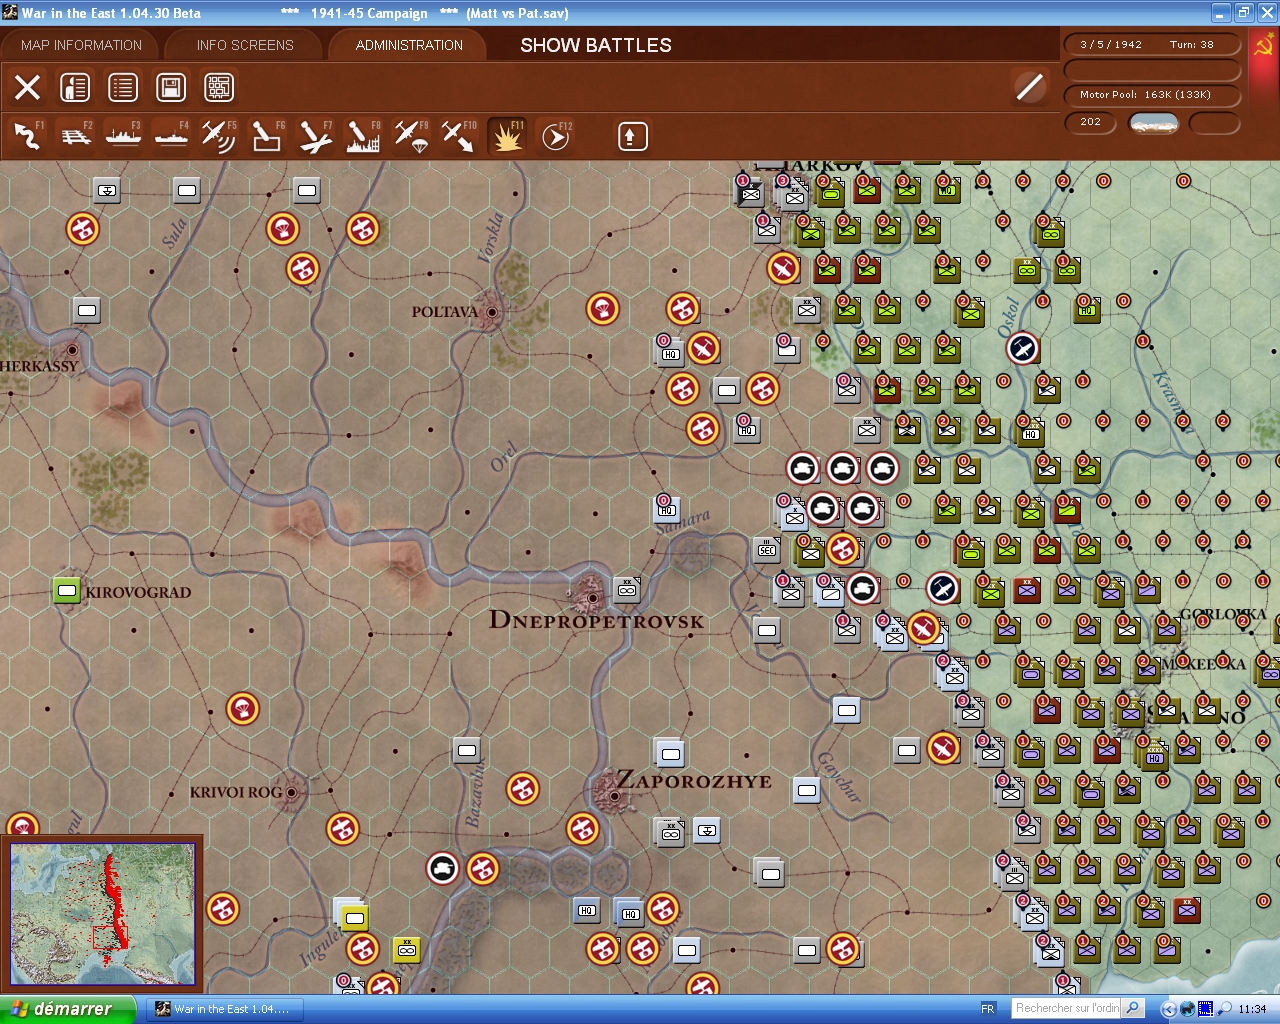
Task: Select the F2 rail movement mode icon
Action: pos(76,136)
